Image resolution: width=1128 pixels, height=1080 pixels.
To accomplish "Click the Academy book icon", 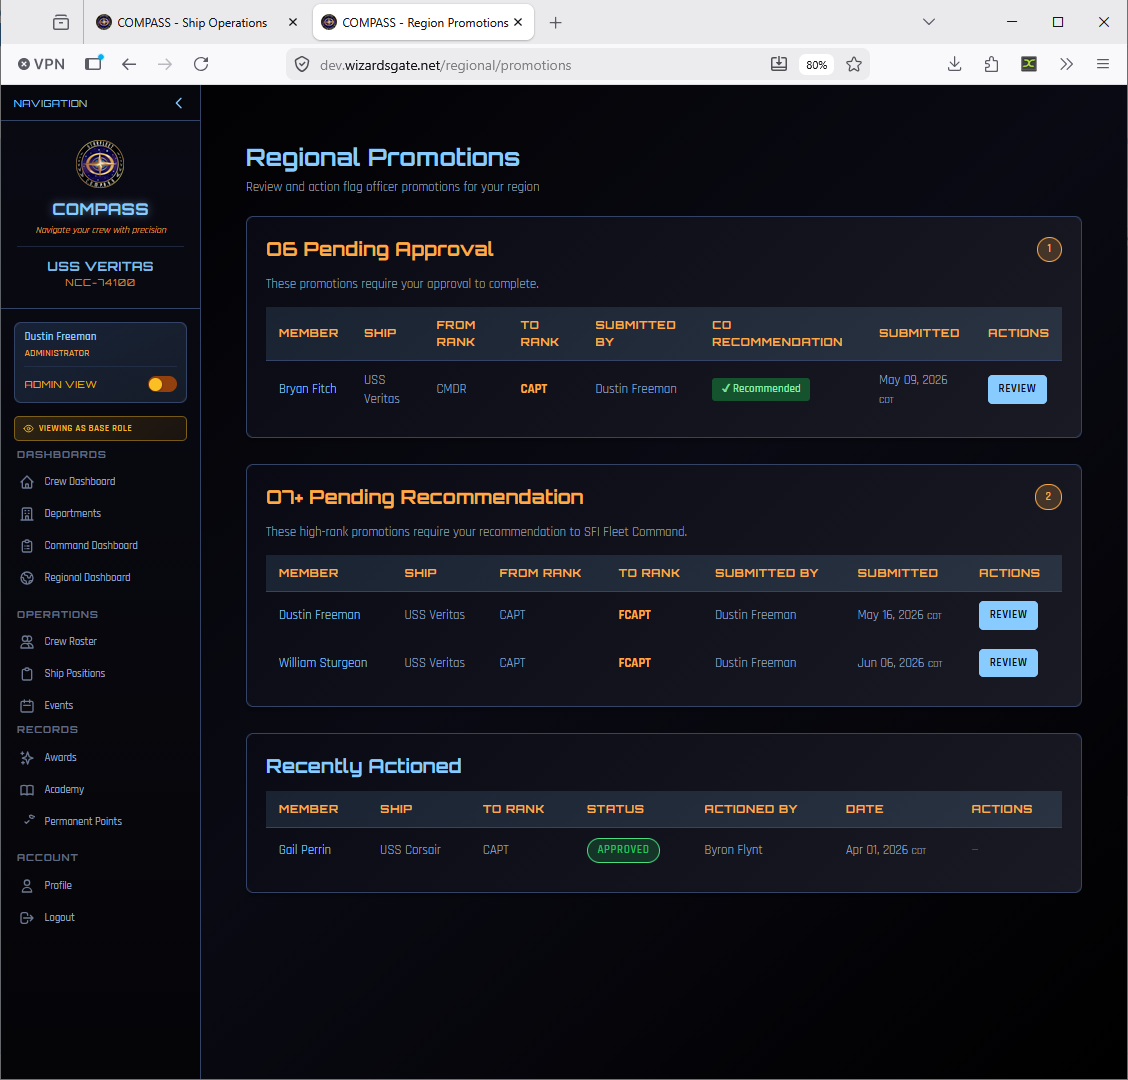I will [27, 790].
